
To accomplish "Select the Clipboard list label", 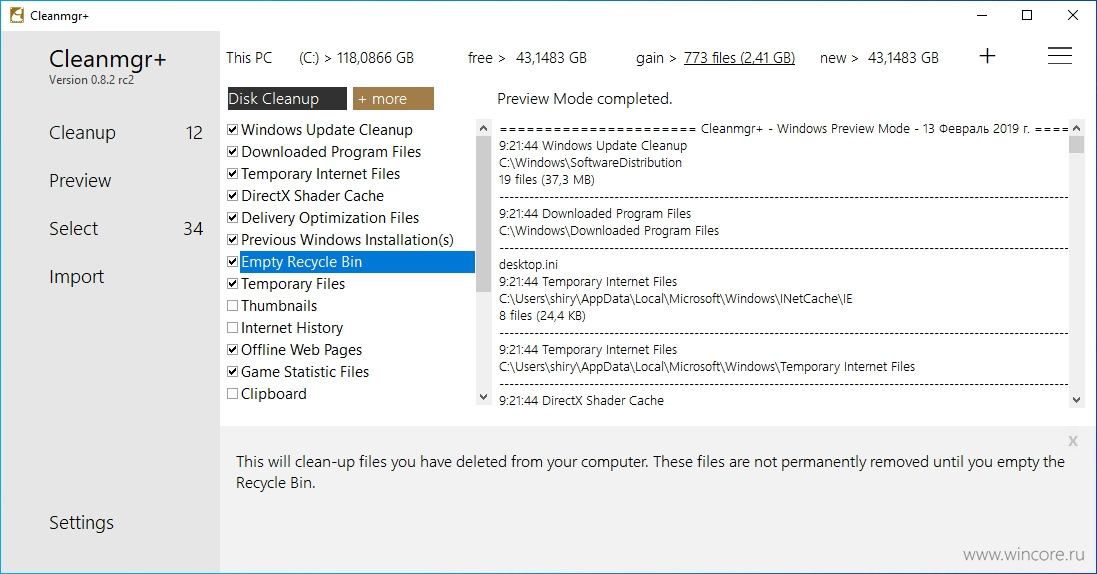I will (274, 393).
